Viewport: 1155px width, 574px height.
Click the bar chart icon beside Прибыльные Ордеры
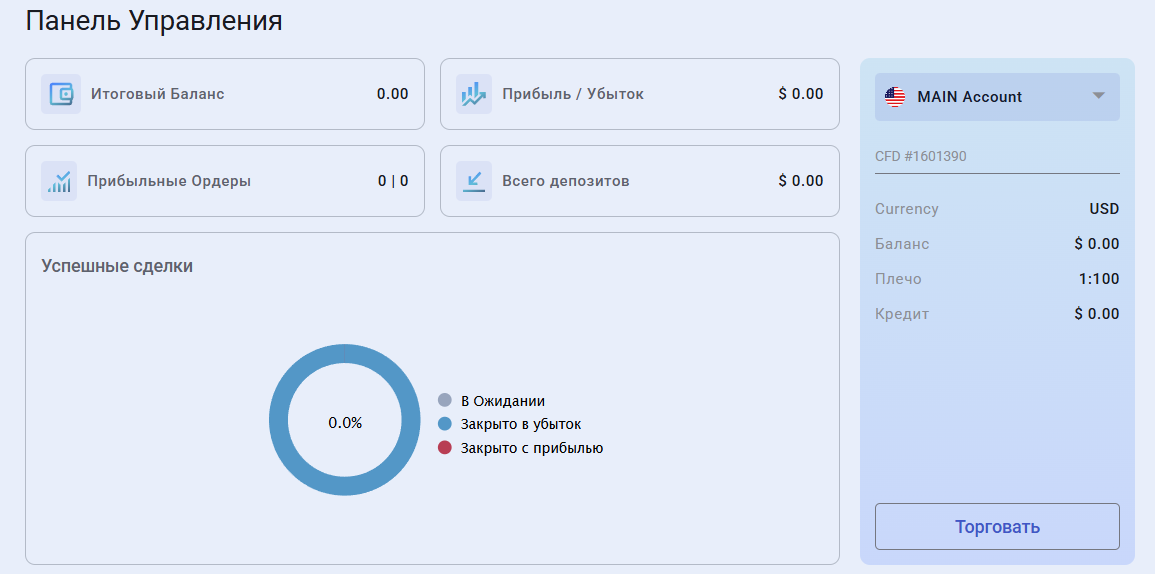pos(59,181)
